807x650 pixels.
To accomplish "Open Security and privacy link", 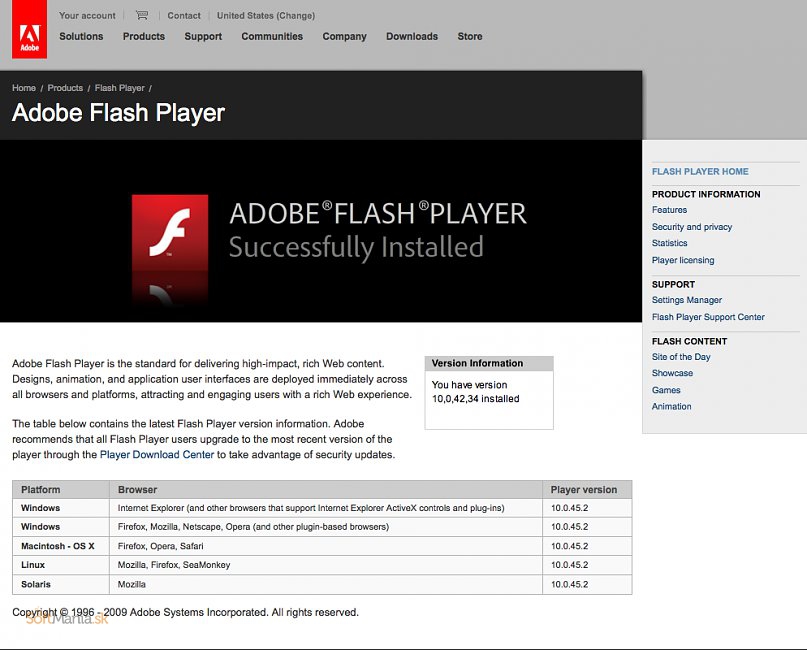I will (692, 227).
